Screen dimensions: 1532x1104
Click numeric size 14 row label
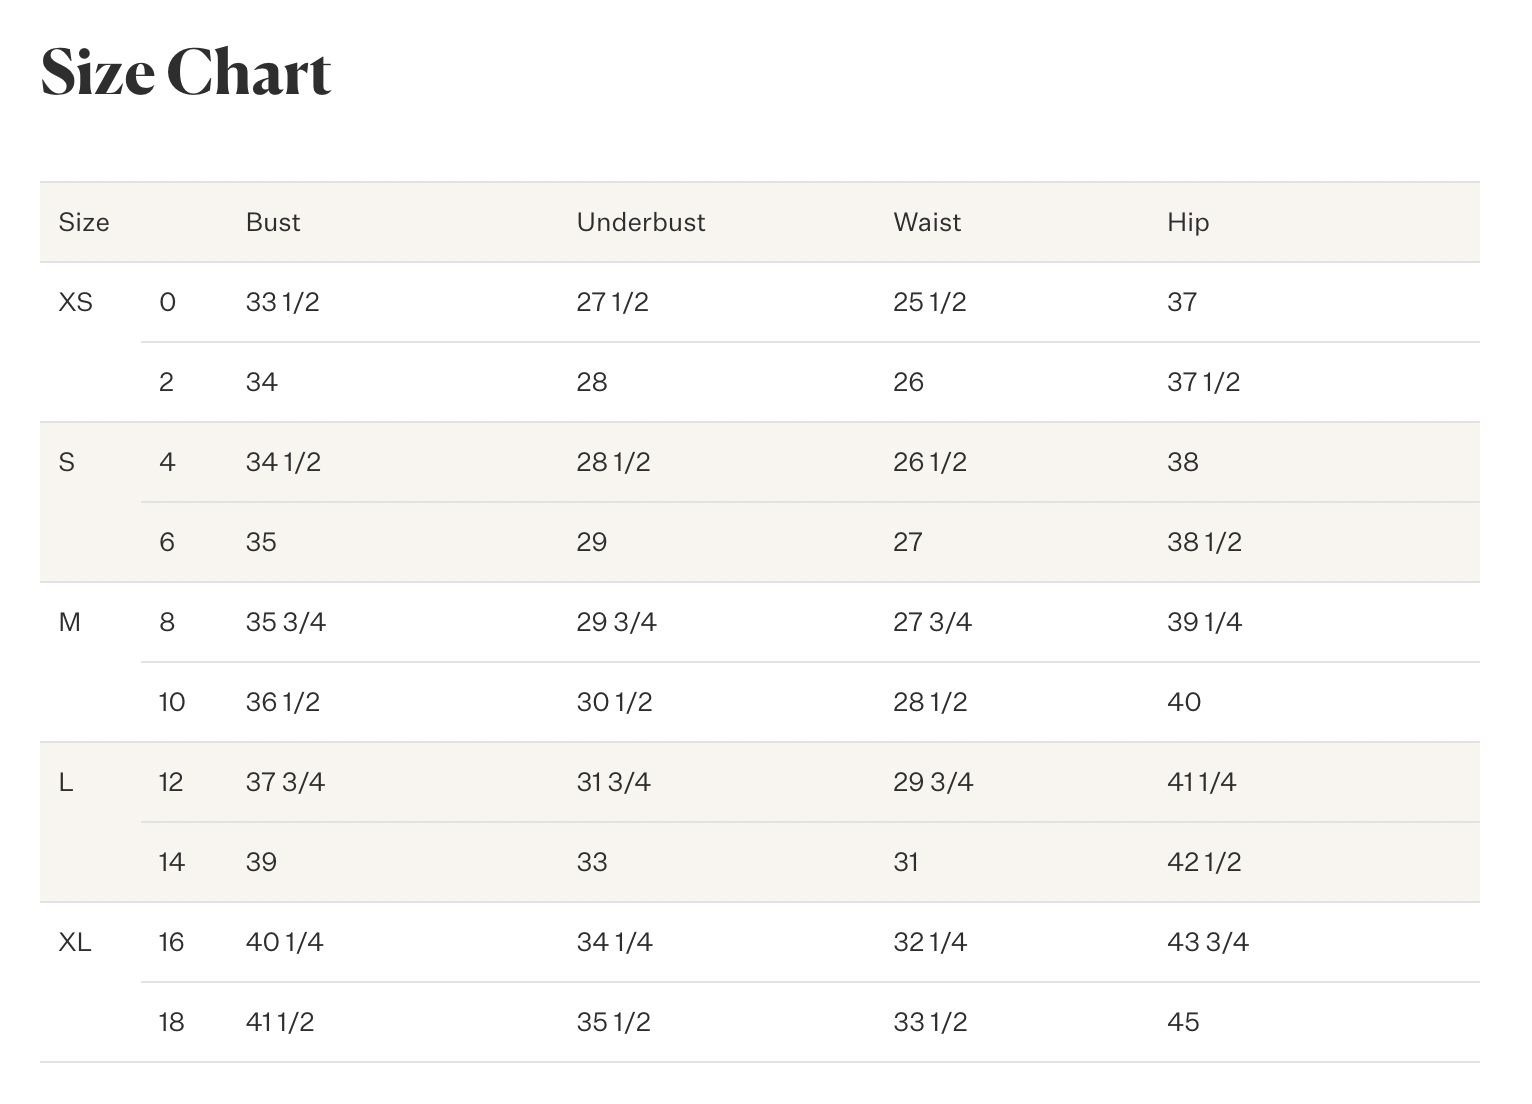pyautogui.click(x=172, y=862)
